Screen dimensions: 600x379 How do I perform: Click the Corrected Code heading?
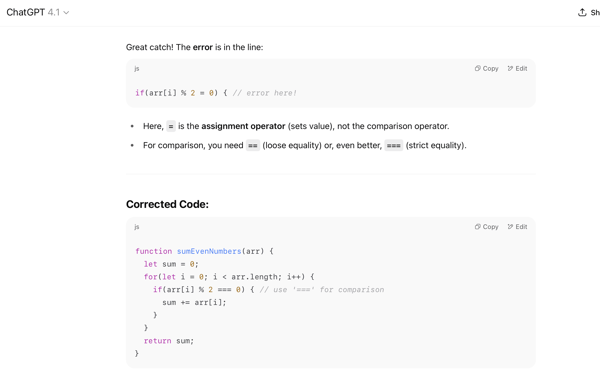coord(167,204)
